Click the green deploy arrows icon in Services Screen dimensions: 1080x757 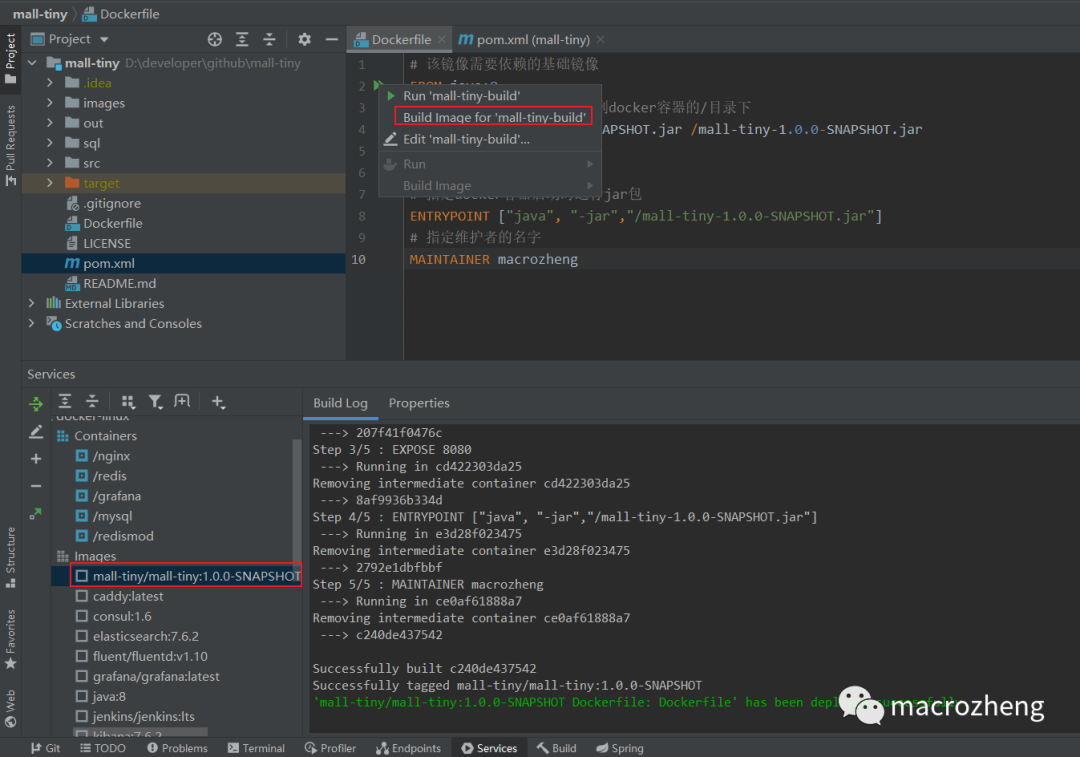click(36, 404)
